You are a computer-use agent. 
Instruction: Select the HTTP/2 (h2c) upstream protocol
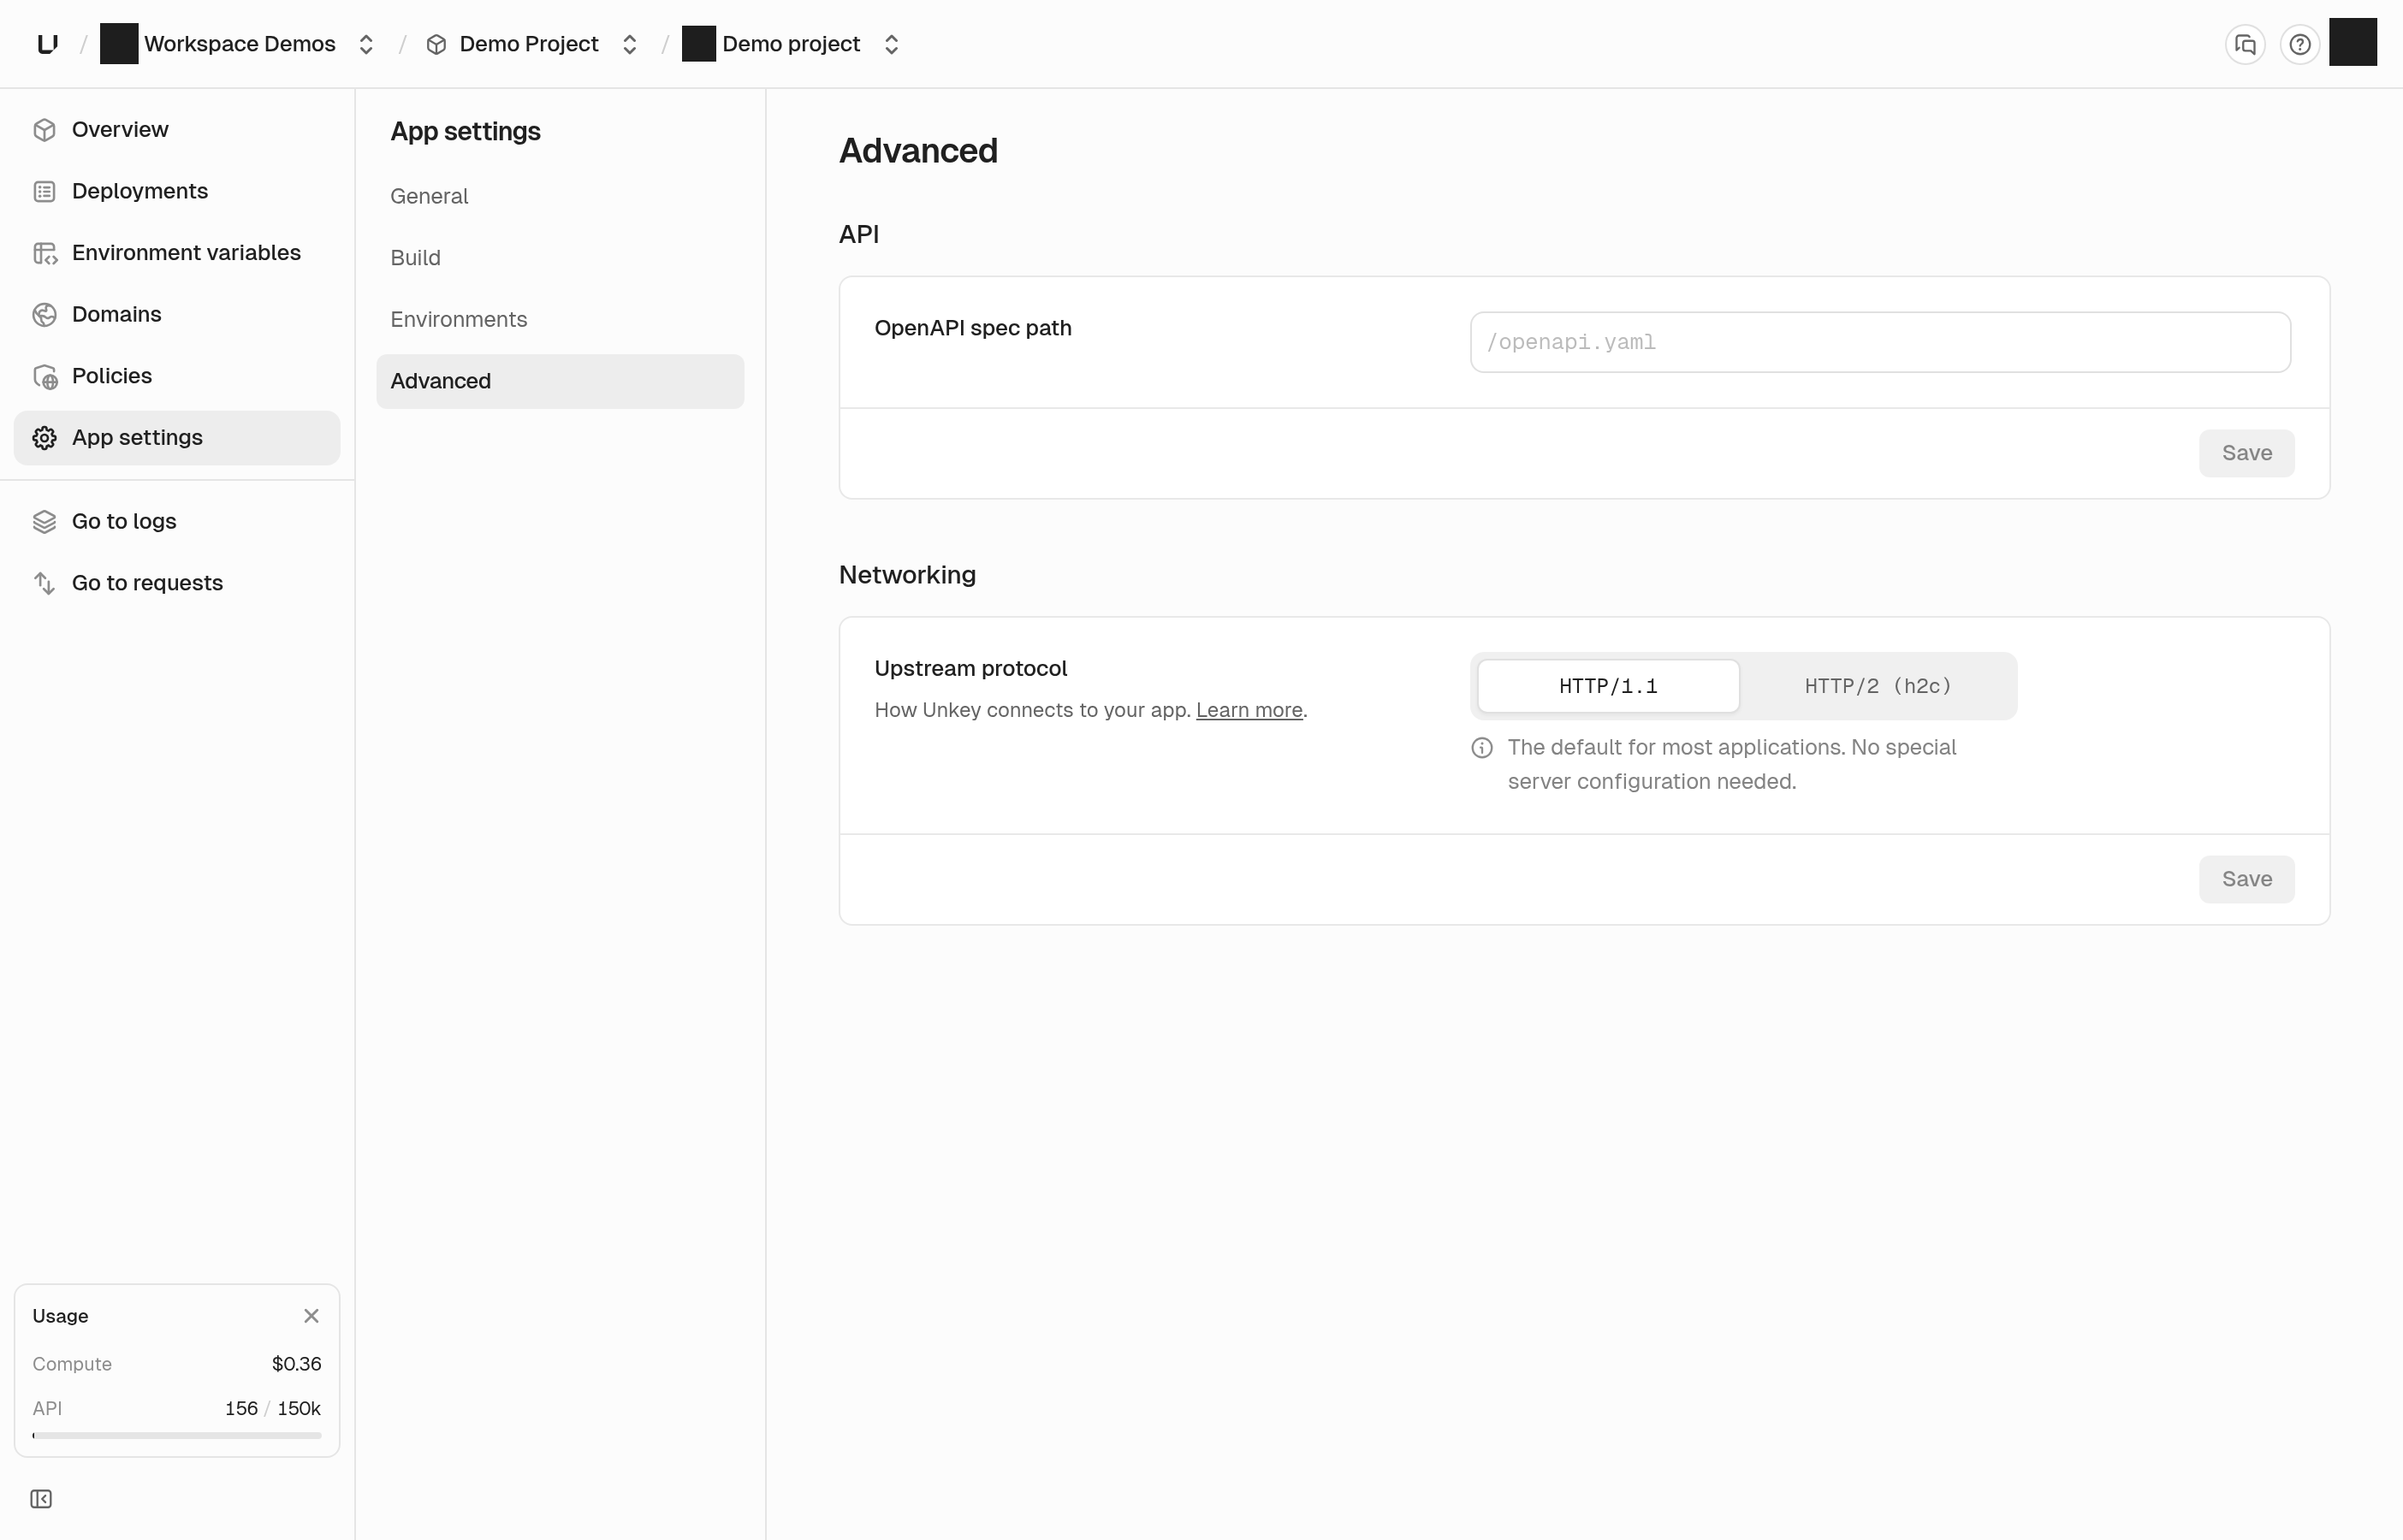coord(1878,686)
